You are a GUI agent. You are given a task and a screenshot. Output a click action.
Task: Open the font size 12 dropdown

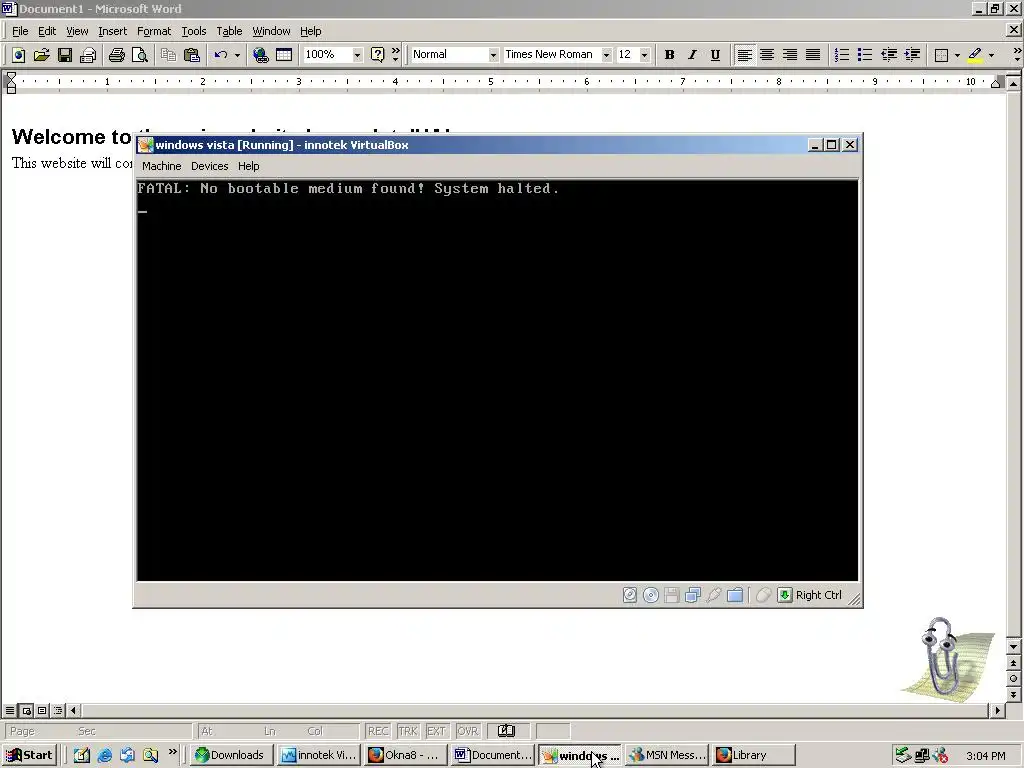click(645, 55)
